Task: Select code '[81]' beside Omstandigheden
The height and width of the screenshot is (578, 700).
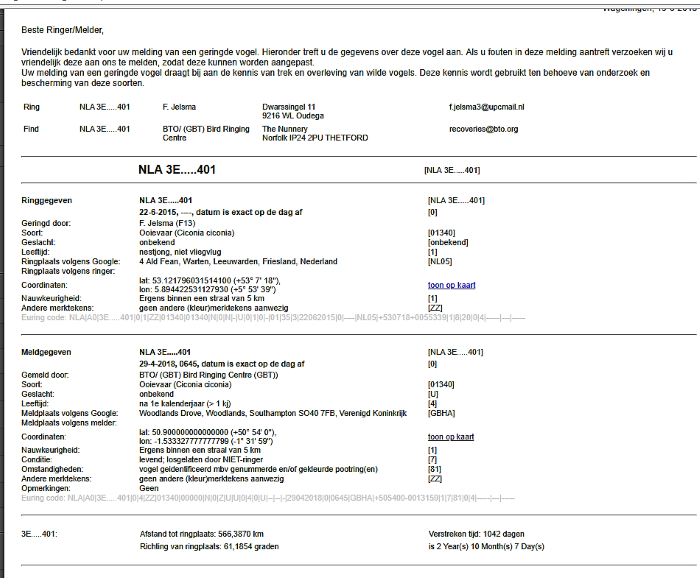Action: click(434, 470)
